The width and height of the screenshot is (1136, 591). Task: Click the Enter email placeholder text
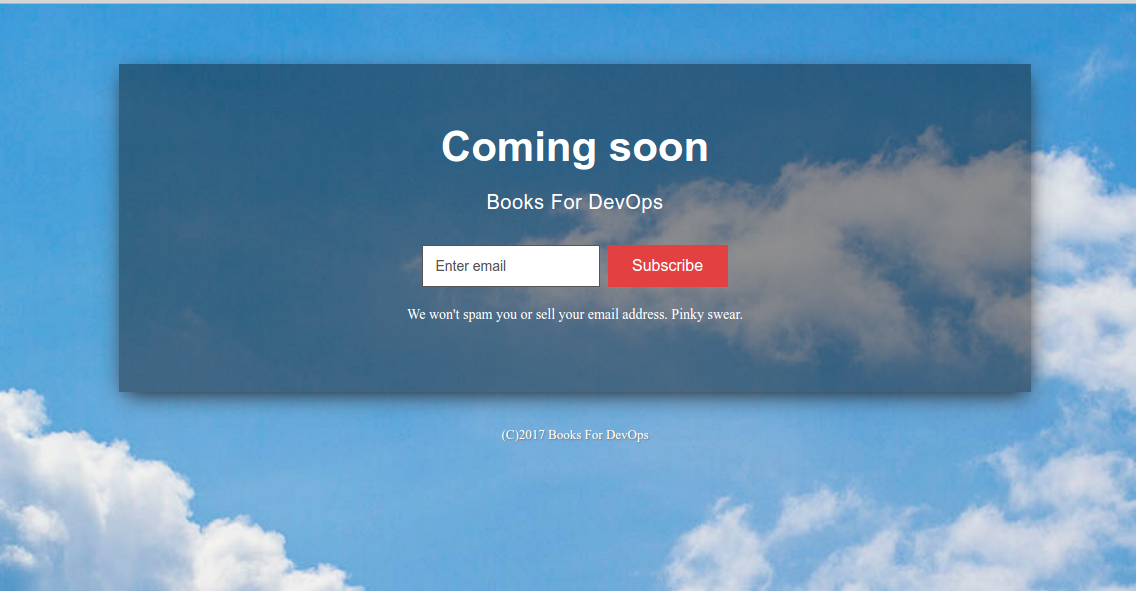(470, 265)
